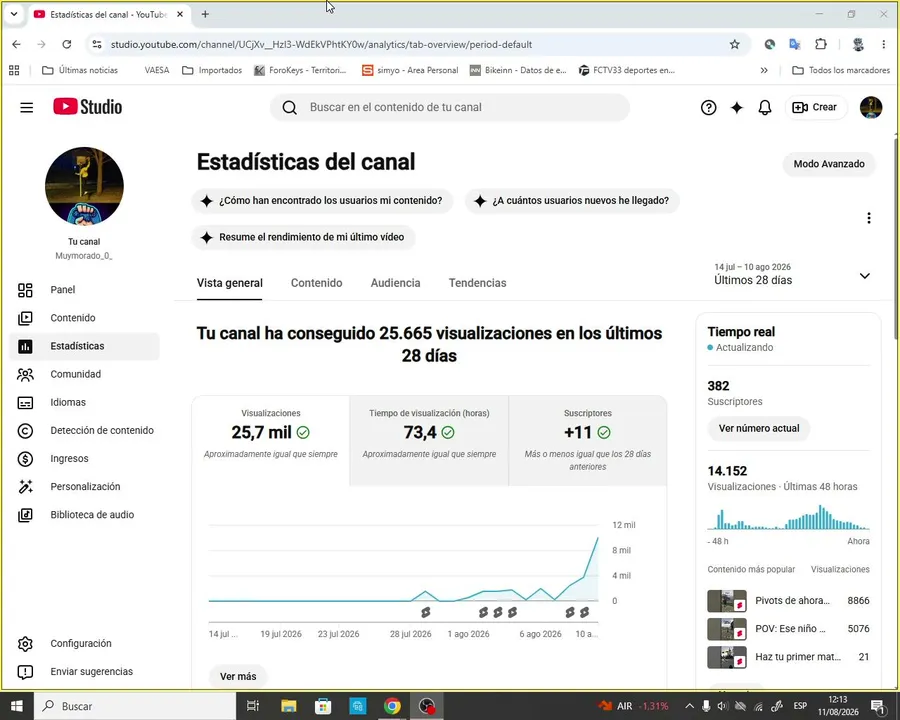Viewport: 900px width, 720px height.
Task: Open the Haz tu primer mat... video row
Action: pos(788,657)
